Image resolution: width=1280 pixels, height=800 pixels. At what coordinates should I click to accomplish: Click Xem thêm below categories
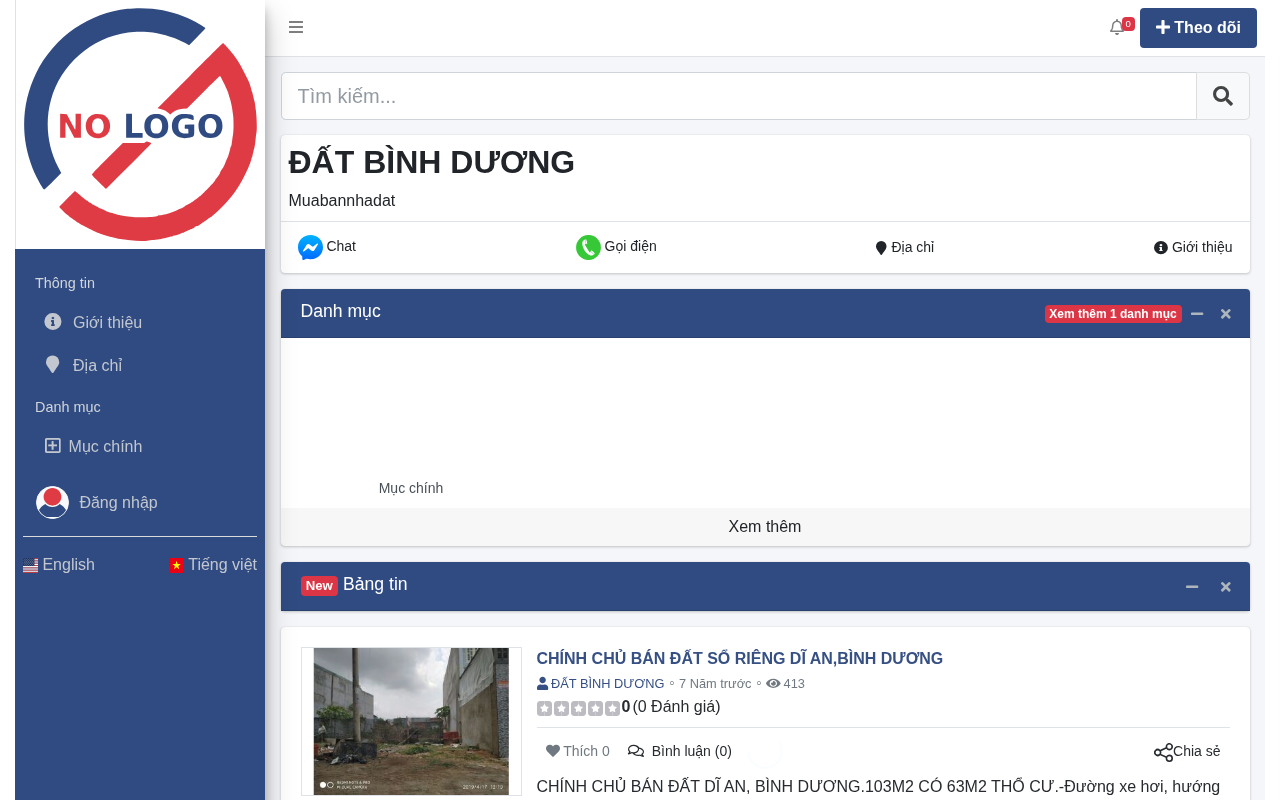(765, 527)
